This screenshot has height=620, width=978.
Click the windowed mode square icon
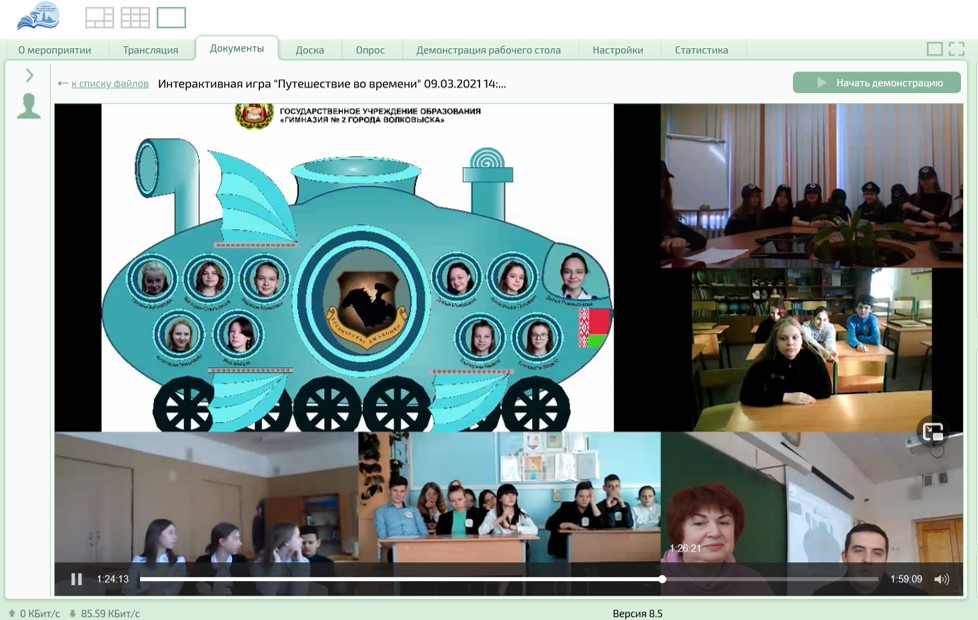934,49
